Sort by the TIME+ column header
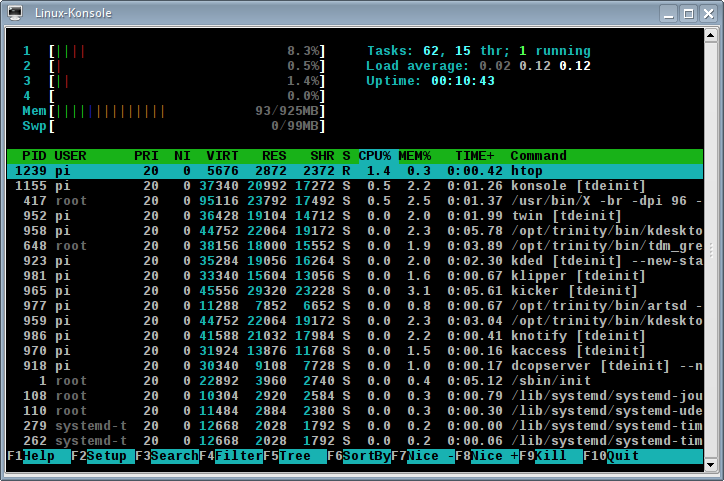This screenshot has height=481, width=724. click(475, 156)
